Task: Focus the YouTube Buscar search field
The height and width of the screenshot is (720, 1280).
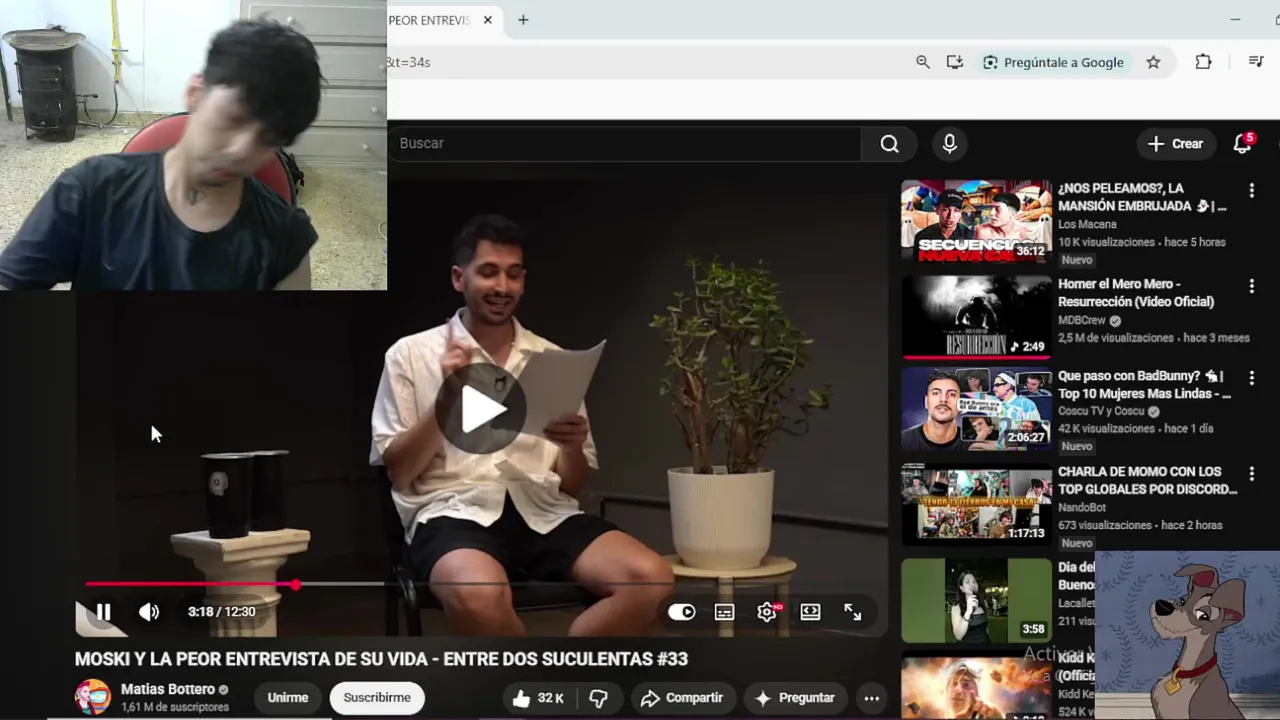Action: tap(624, 143)
